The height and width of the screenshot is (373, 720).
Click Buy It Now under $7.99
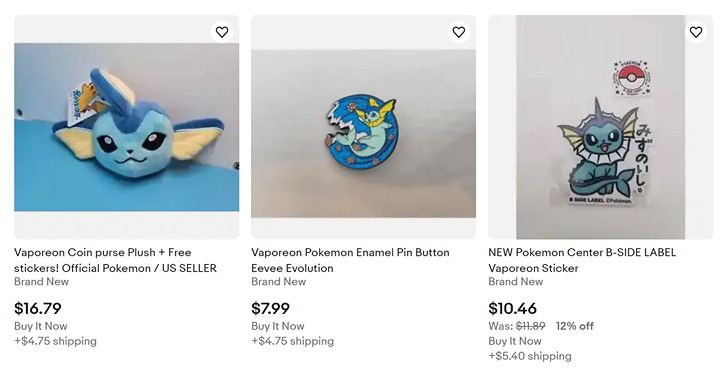(x=278, y=326)
